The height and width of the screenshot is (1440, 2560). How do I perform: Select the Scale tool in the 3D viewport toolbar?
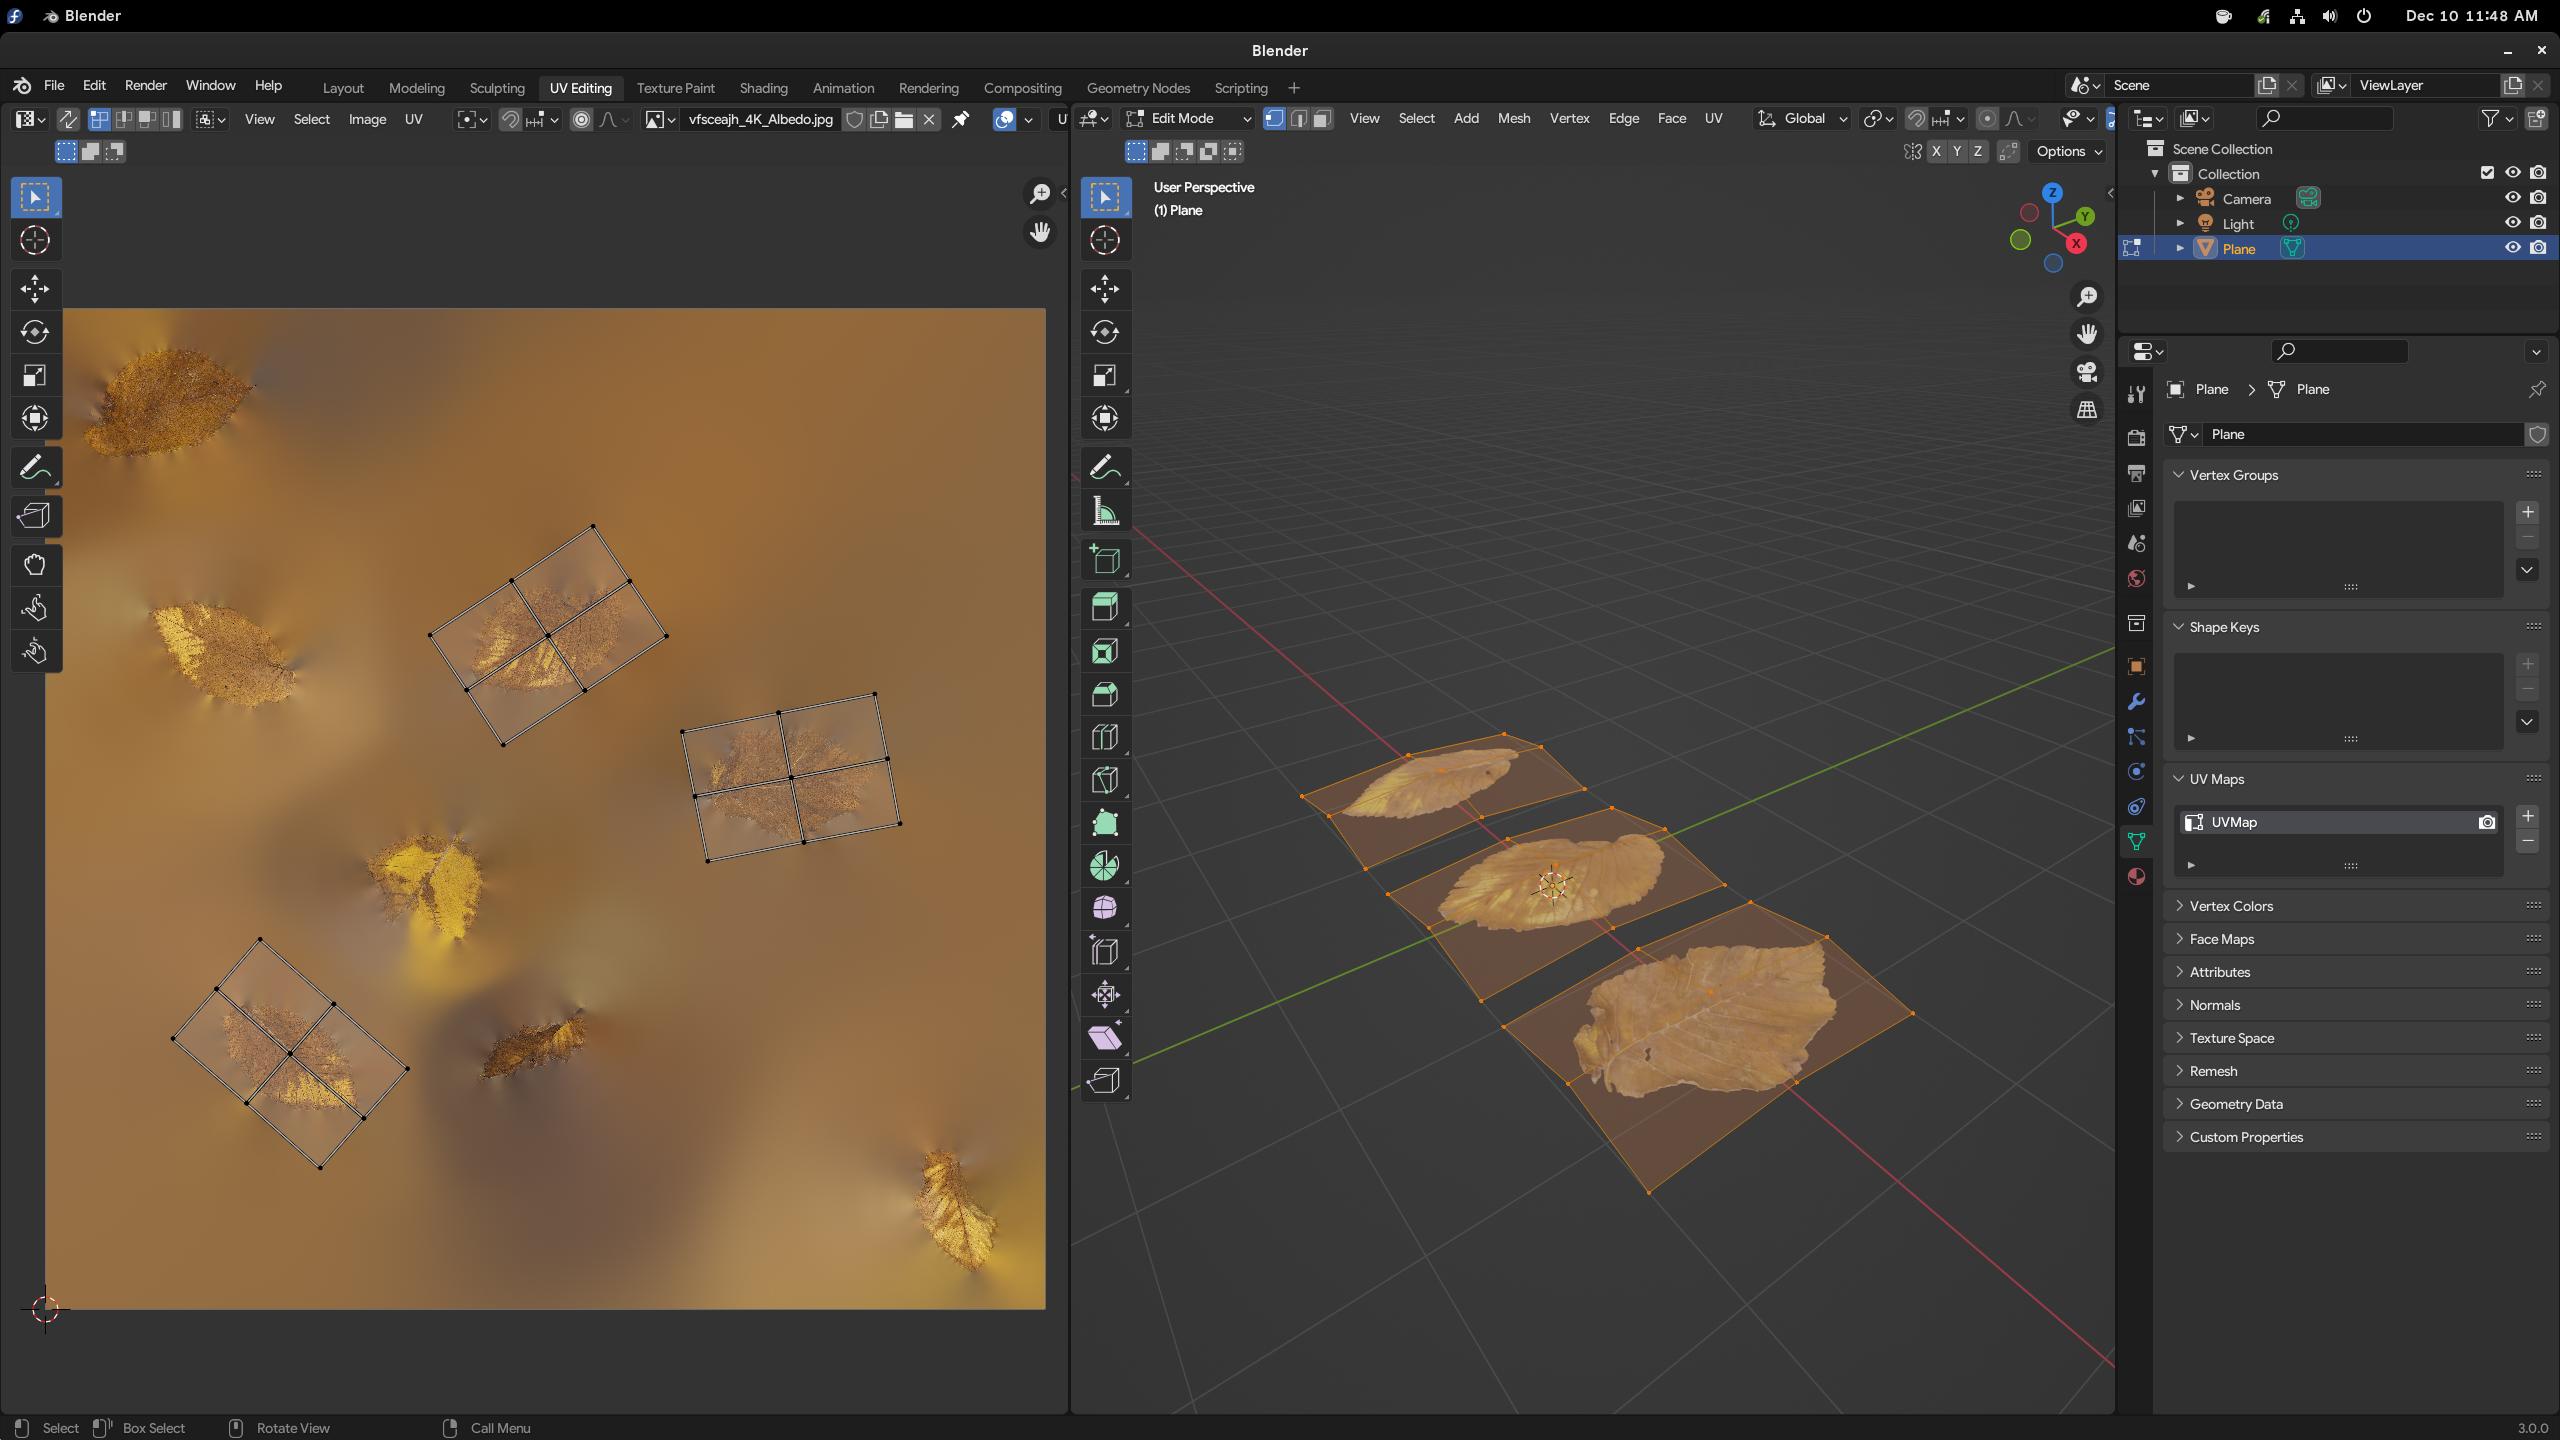tap(1105, 375)
